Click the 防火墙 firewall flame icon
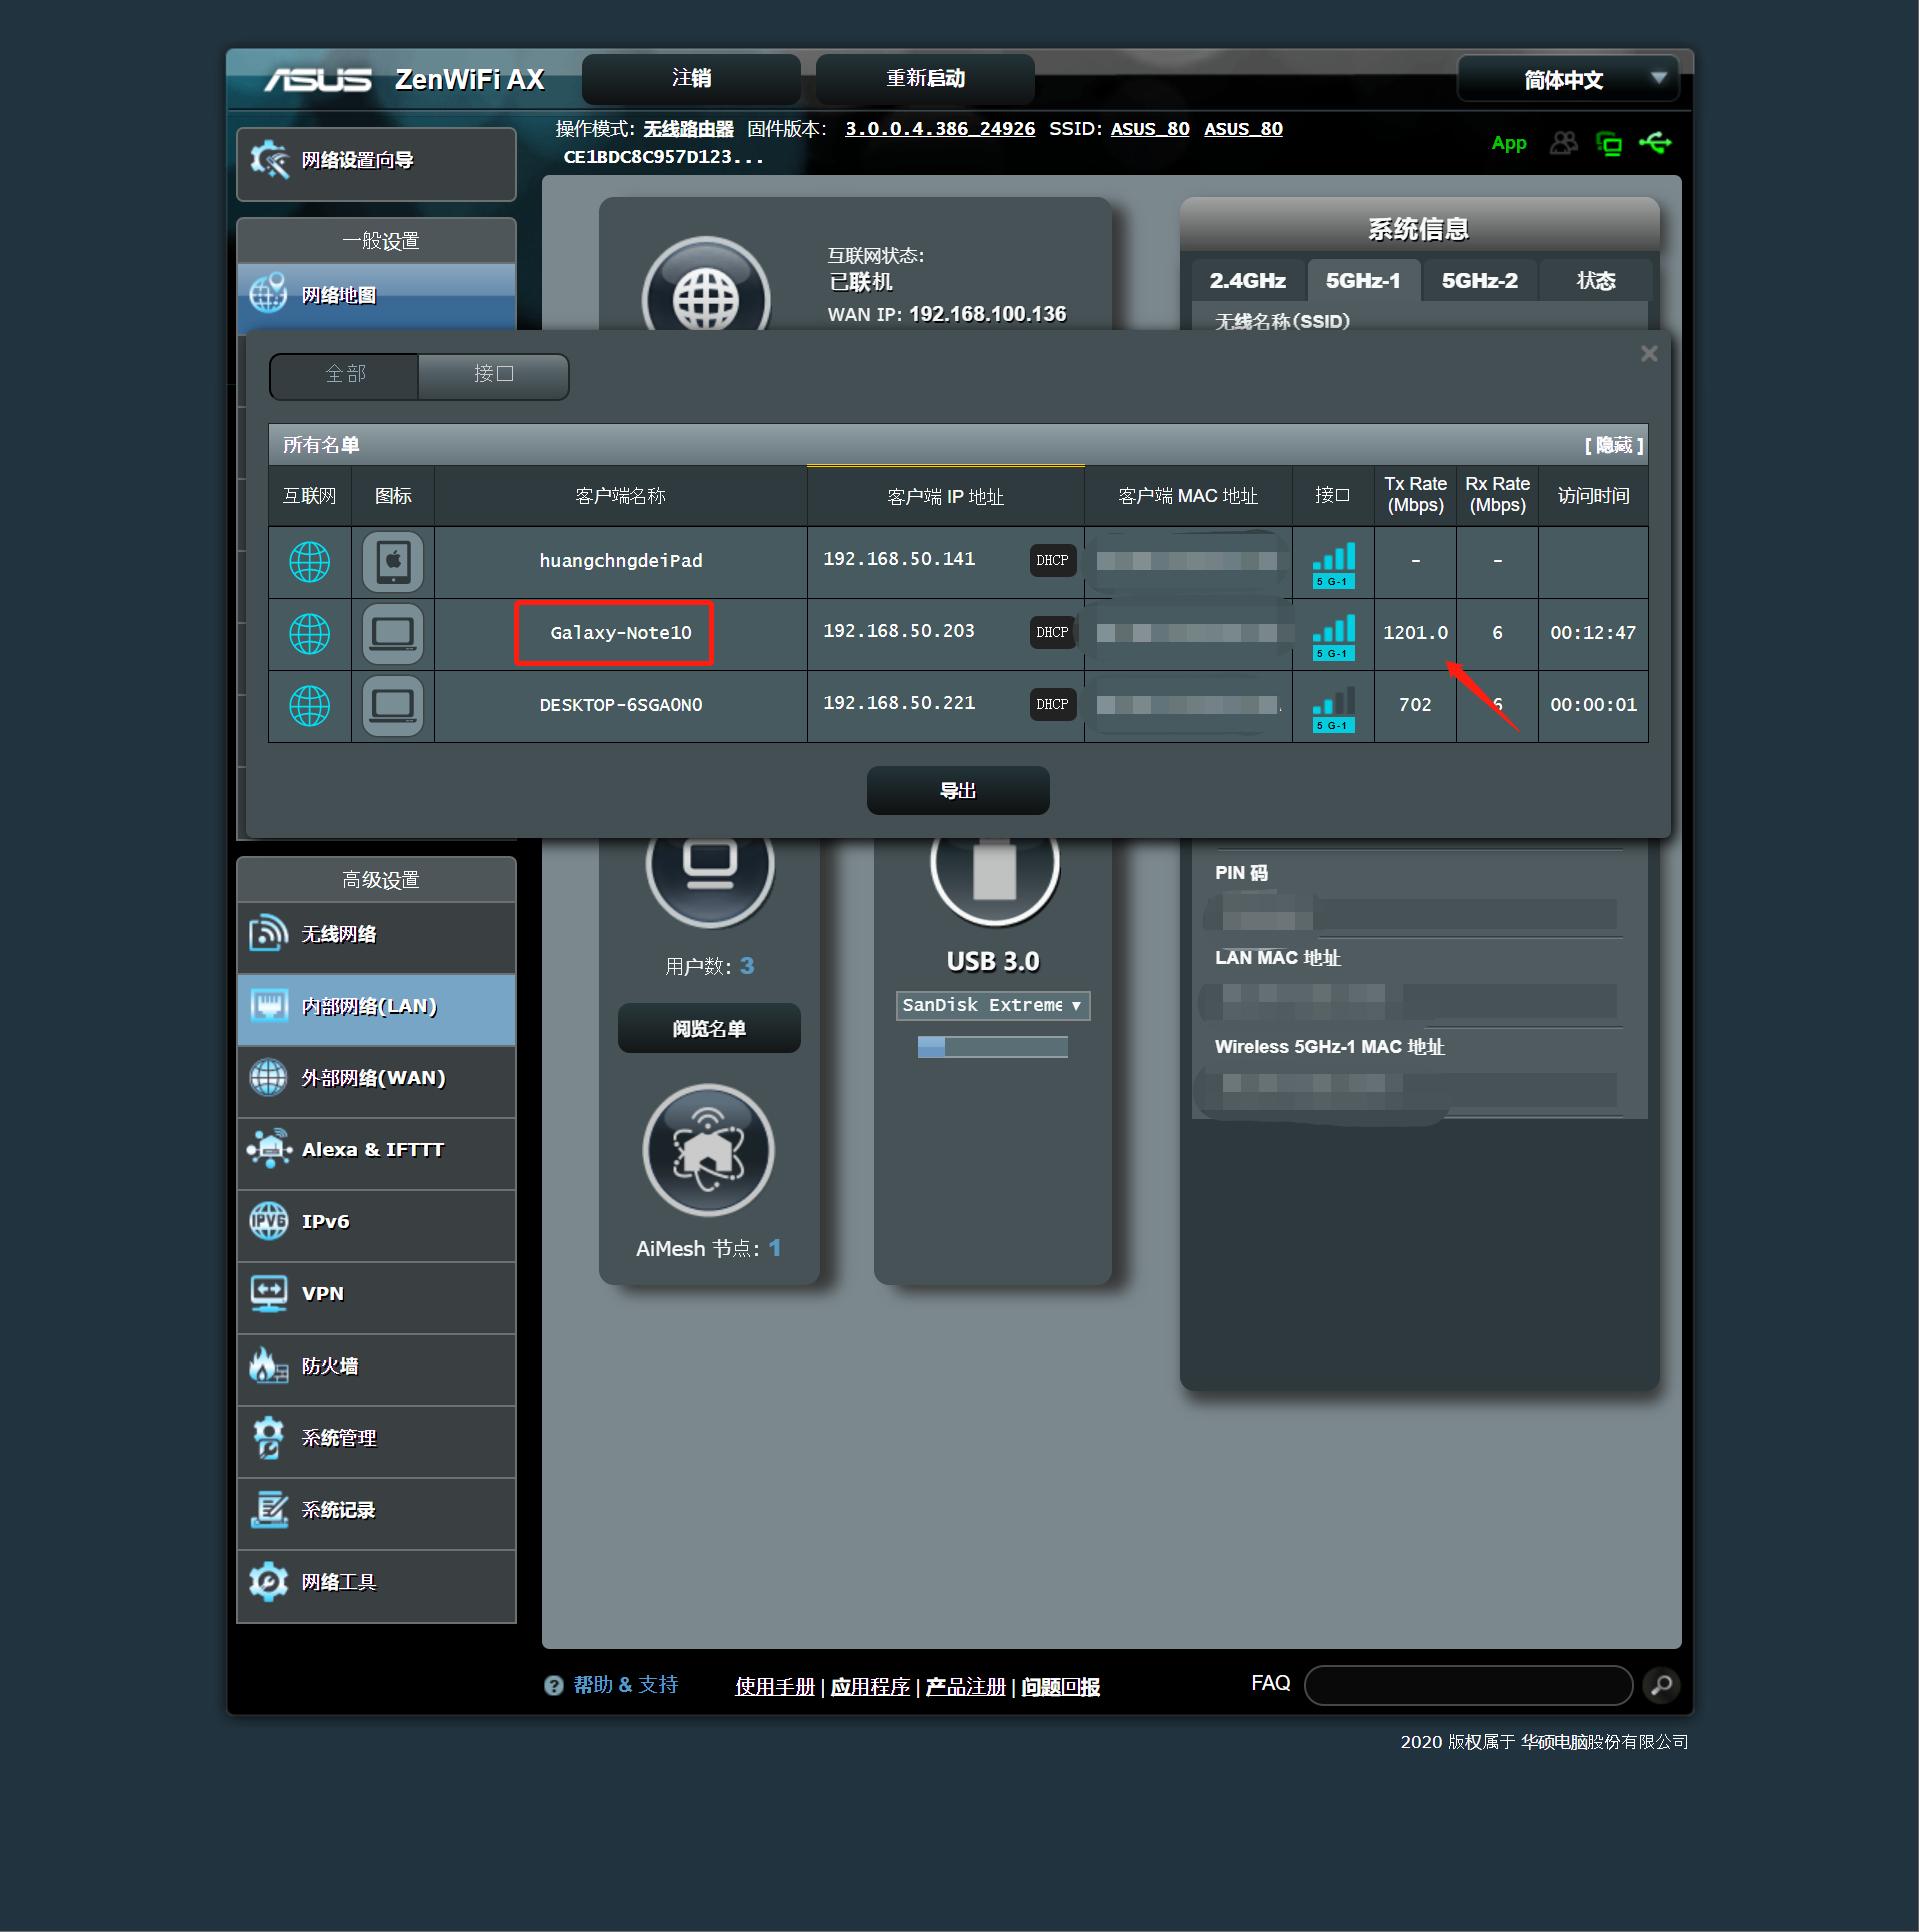 (268, 1365)
